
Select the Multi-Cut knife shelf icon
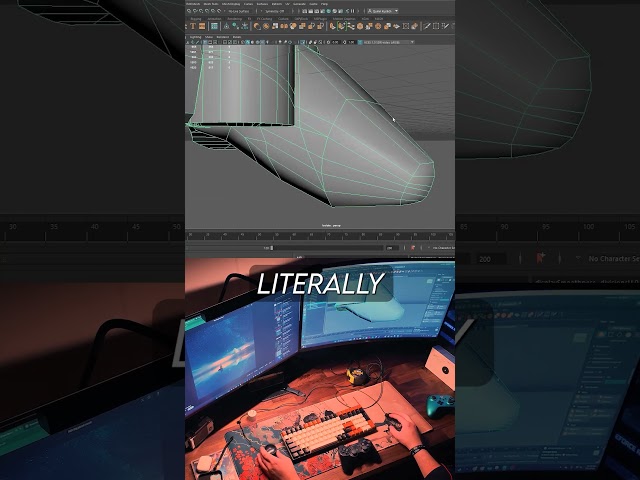coord(427,26)
